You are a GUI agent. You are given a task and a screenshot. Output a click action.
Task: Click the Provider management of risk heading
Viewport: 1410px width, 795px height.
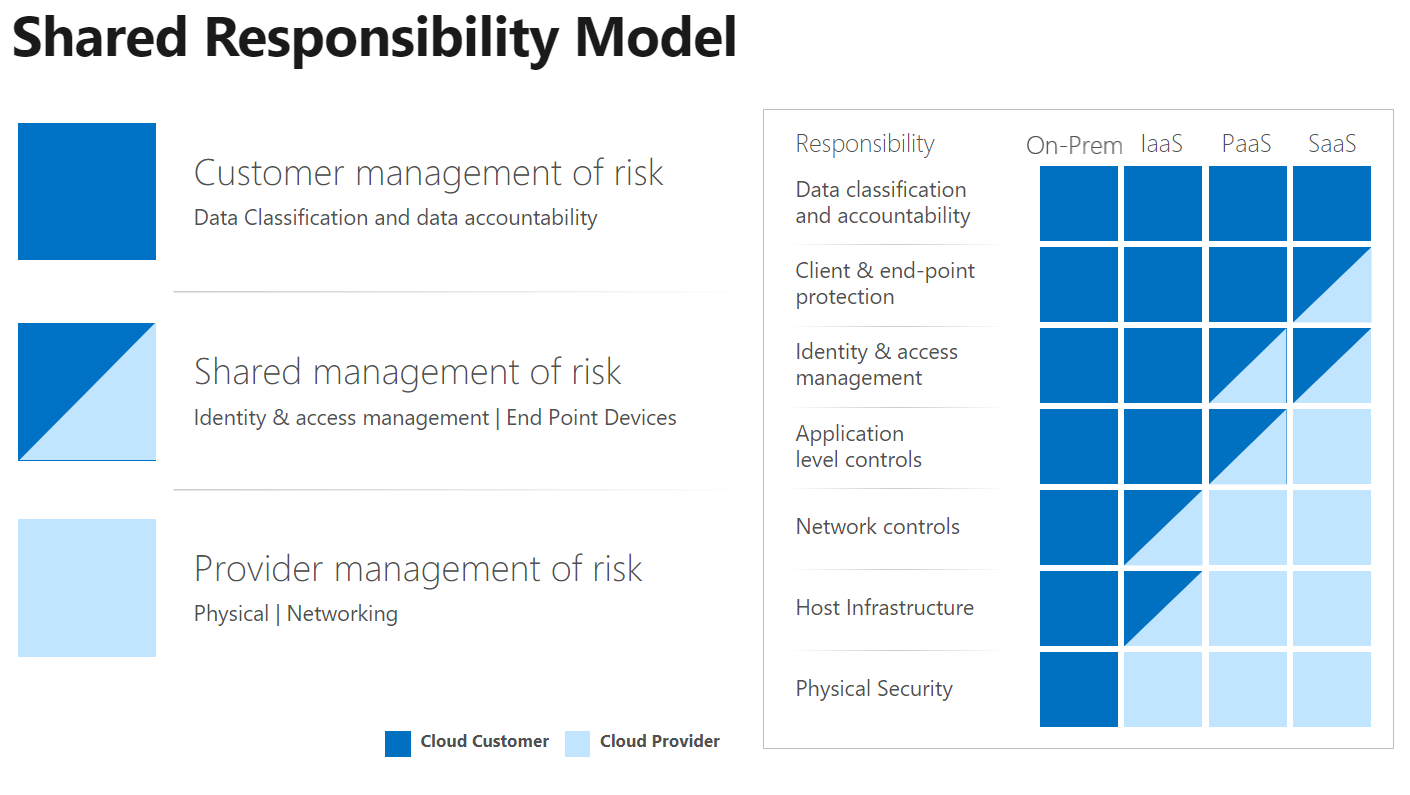[418, 569]
